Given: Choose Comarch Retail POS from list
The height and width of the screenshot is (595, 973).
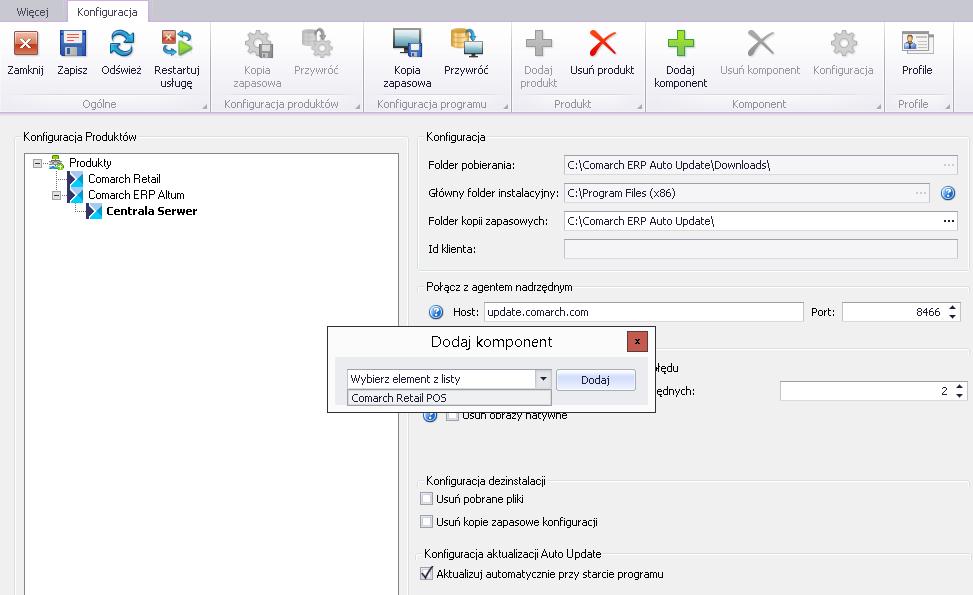Looking at the screenshot, I should [x=449, y=398].
